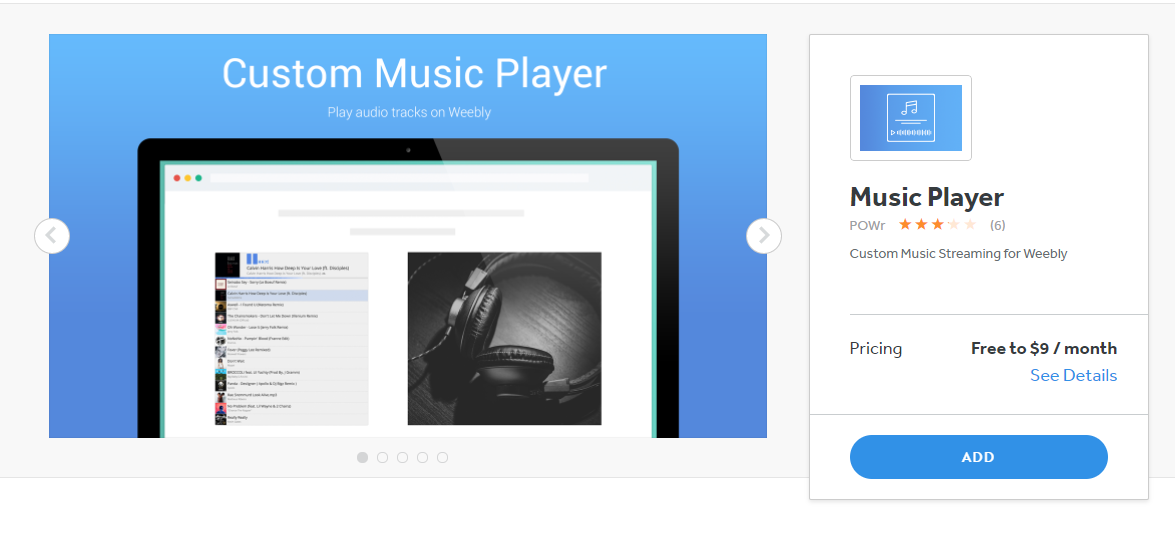View the 6 reviews count
The height and width of the screenshot is (537, 1175).
pyautogui.click(x=997, y=225)
